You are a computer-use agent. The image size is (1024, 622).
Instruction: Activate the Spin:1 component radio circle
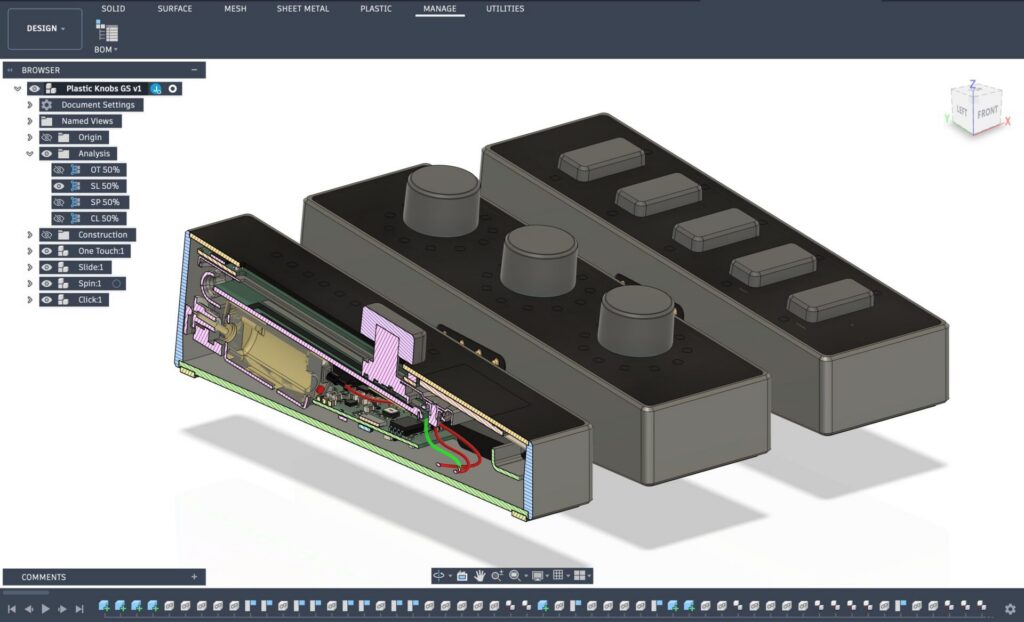(116, 284)
